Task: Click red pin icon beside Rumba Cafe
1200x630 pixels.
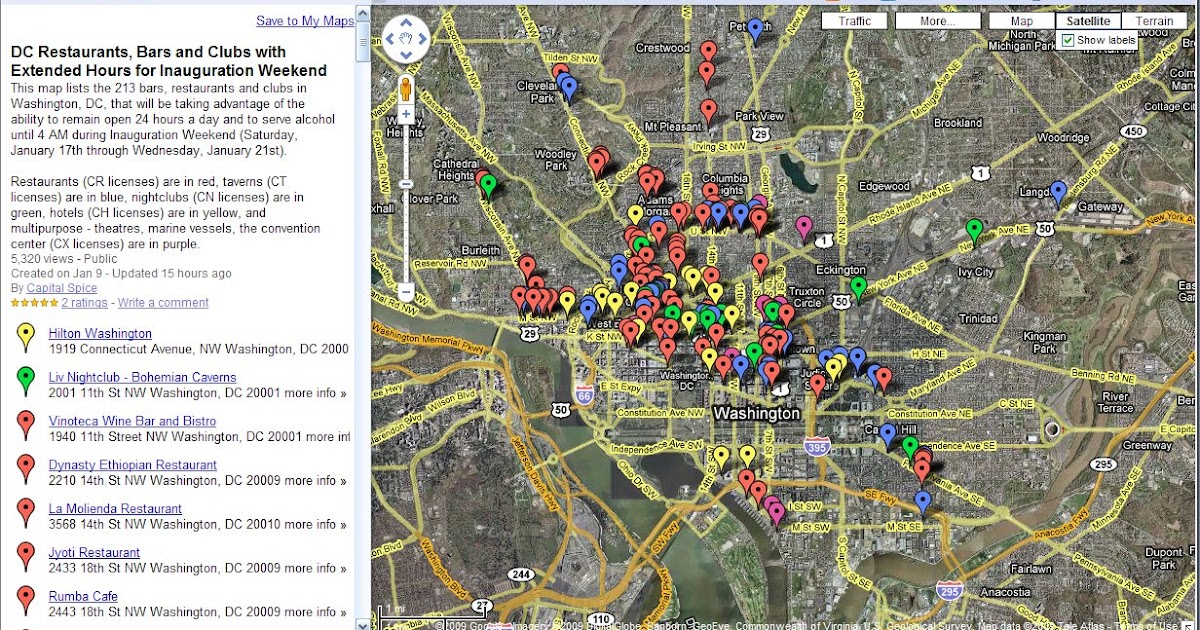Action: tap(26, 601)
